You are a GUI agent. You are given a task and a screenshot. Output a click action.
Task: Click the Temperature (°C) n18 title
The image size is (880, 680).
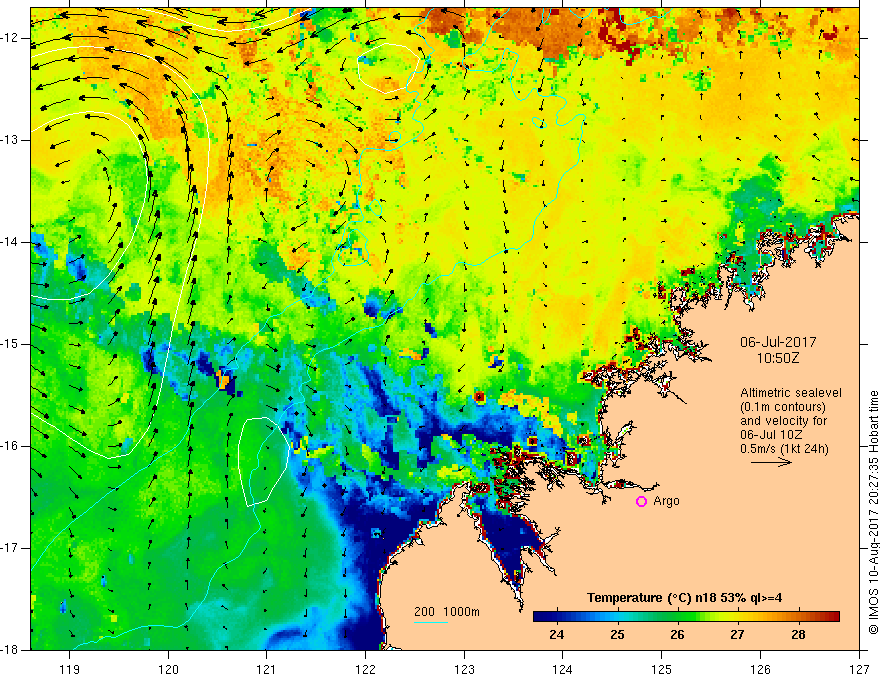684,598
